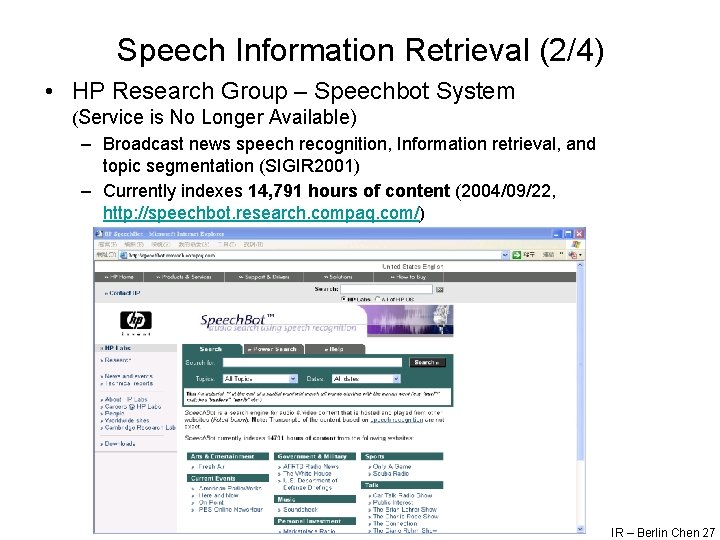Image resolution: width=720 pixels, height=540 pixels.
Task: Open the speech recognition link in the description
Action: click(396, 420)
